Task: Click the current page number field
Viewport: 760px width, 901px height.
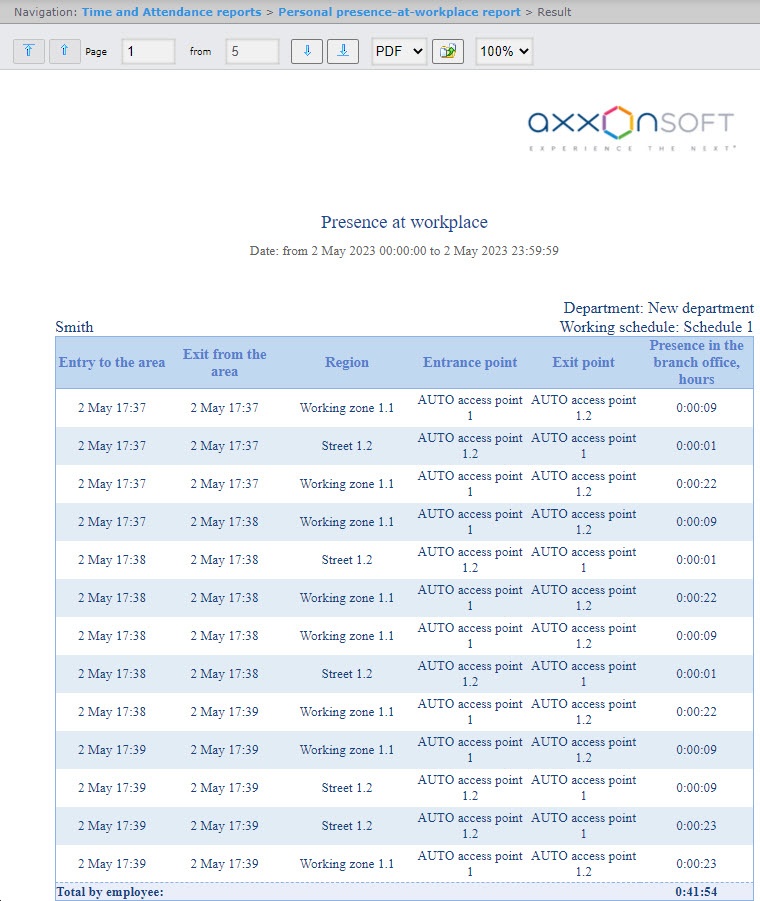Action: 148,51
